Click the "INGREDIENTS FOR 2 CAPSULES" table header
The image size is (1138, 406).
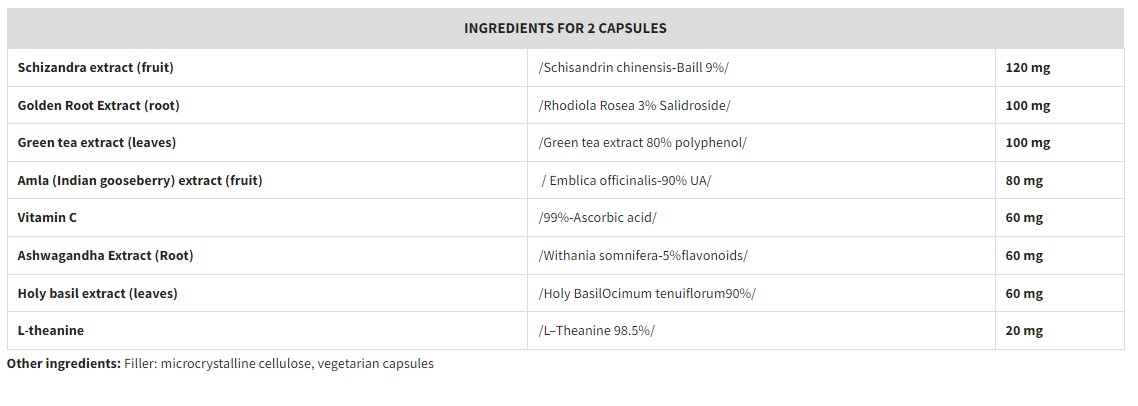[x=565, y=28]
